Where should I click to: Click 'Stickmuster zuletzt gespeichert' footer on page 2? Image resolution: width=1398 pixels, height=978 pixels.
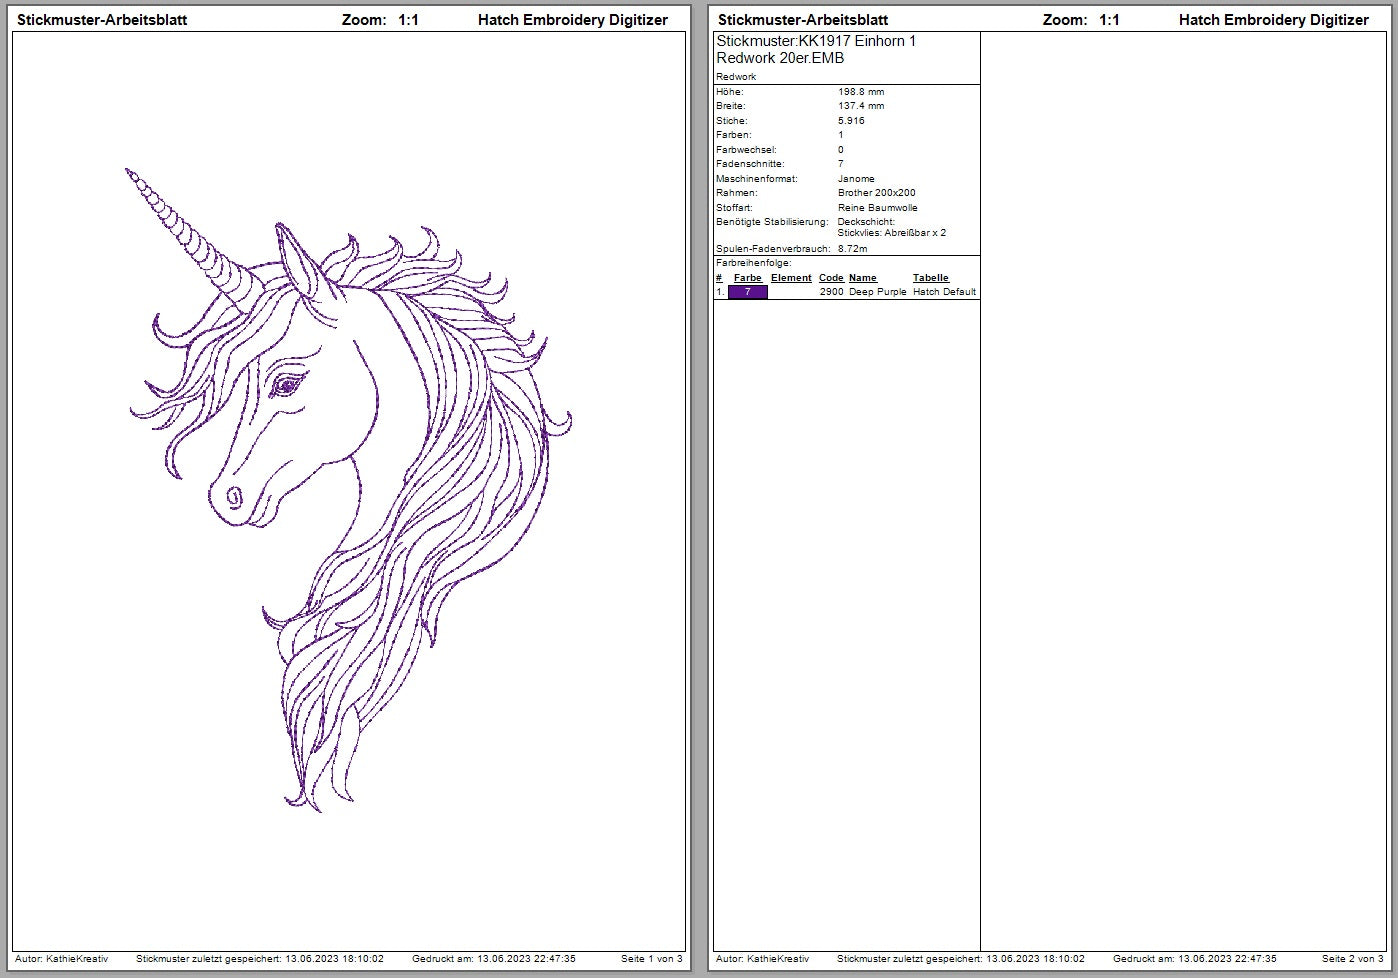tap(960, 959)
